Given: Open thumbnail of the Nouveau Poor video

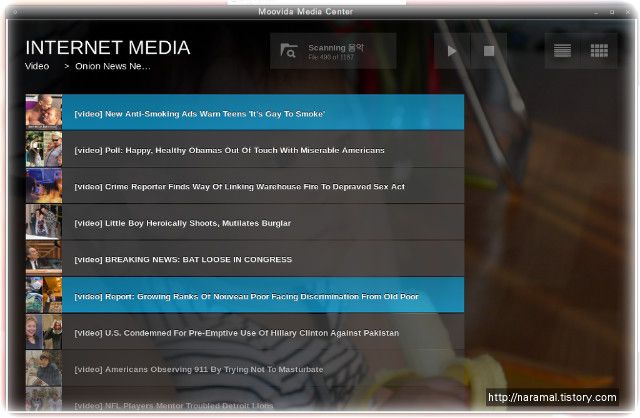Looking at the screenshot, I should [44, 296].
